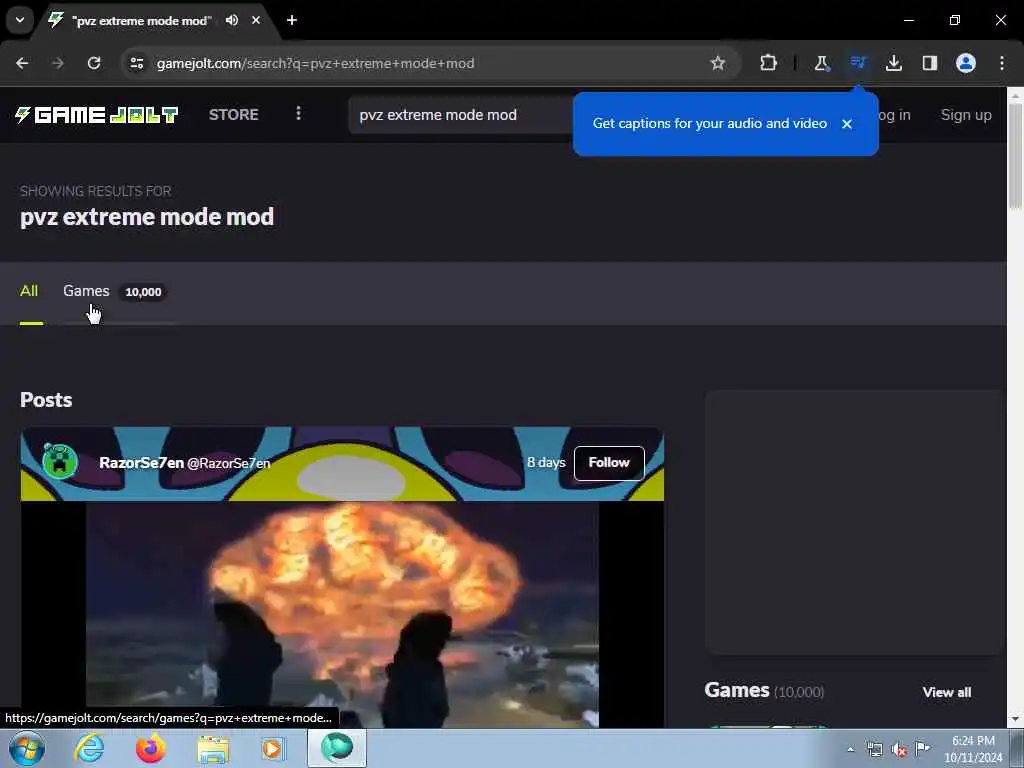This screenshot has height=768, width=1024.
Task: Open RazorSe7en's profile avatar
Action: (x=59, y=461)
